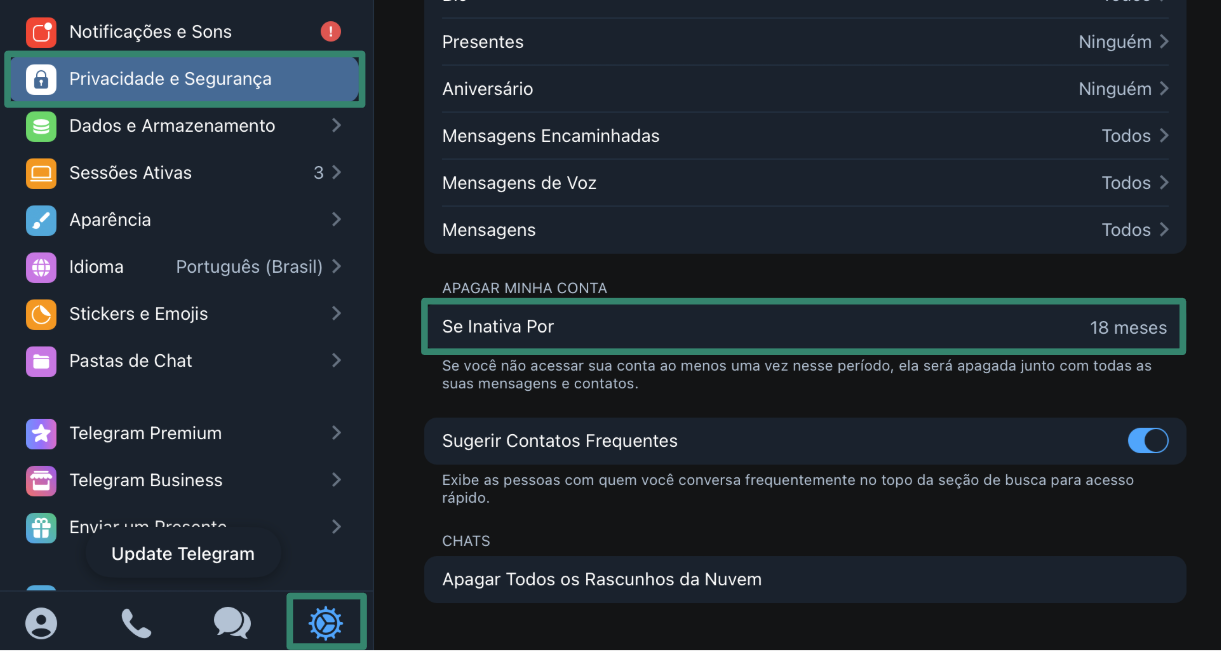
Task: Open the Aniversário Ninguém chevron
Action: (x=1164, y=89)
